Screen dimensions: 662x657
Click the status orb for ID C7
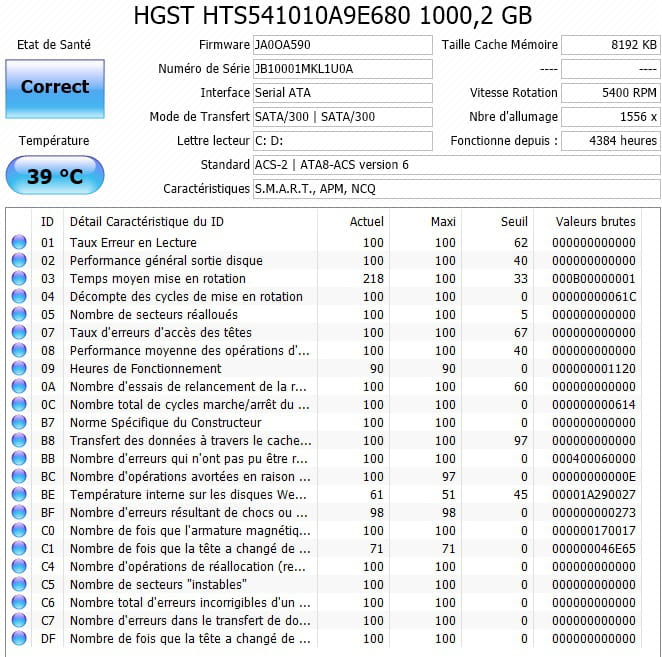pyautogui.click(x=19, y=620)
